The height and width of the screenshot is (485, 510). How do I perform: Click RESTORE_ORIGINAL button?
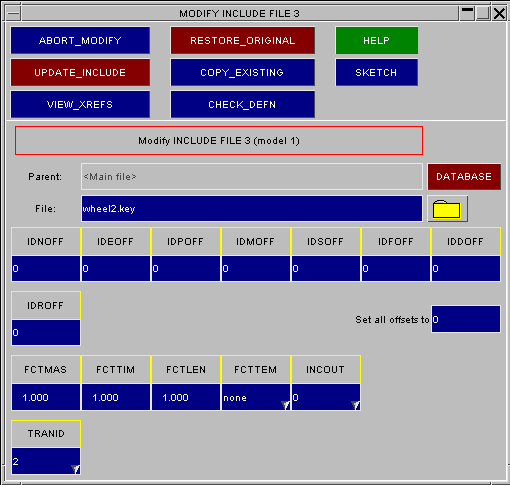coord(243,40)
